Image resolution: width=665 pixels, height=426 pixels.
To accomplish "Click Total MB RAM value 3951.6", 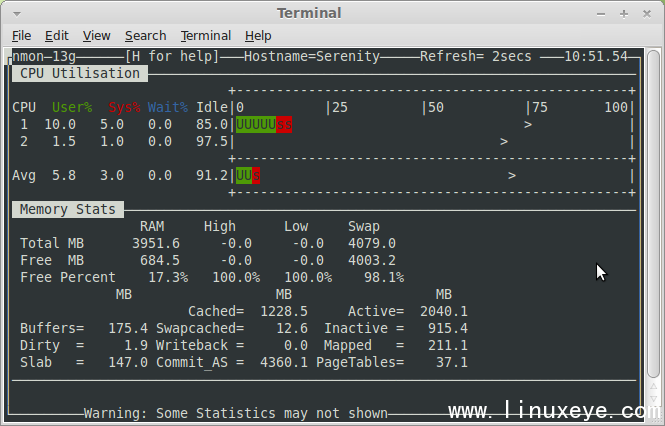I will pyautogui.click(x=156, y=244).
